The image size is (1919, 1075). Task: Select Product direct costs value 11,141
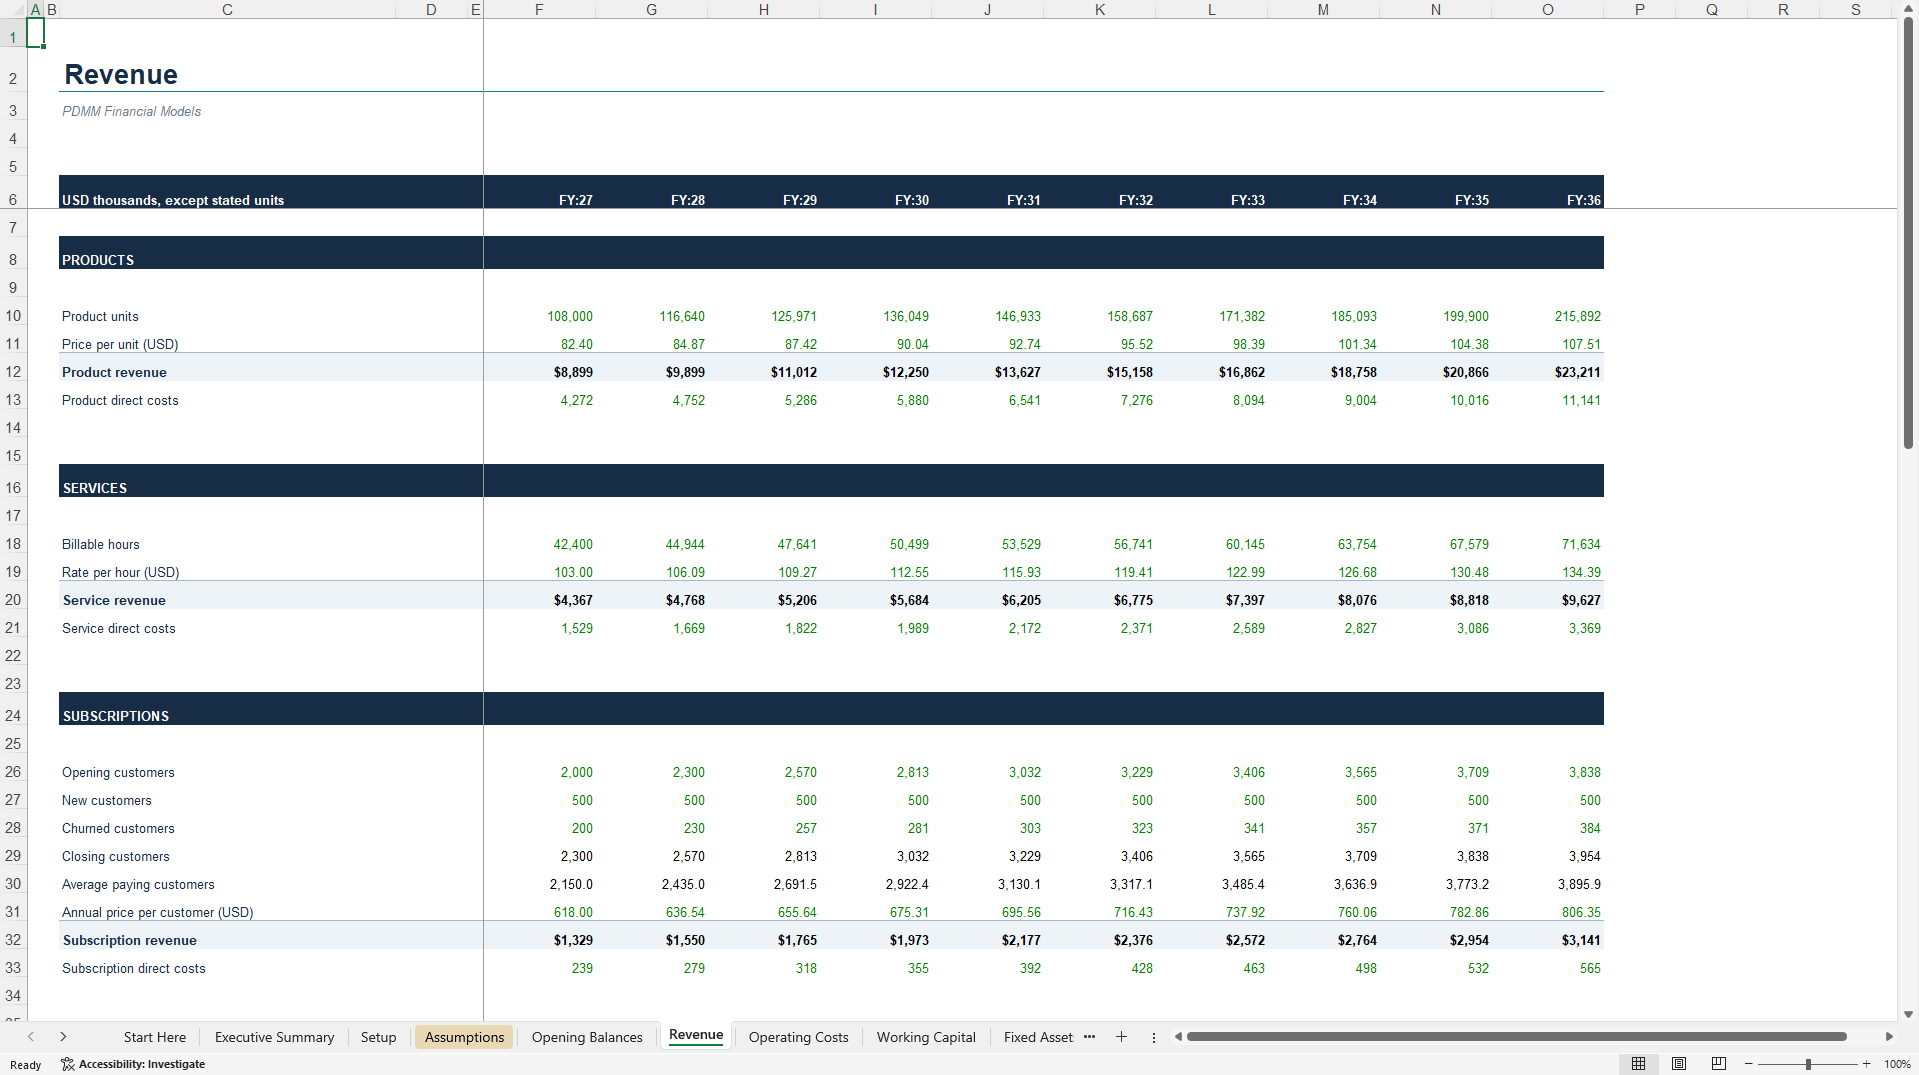click(1581, 400)
